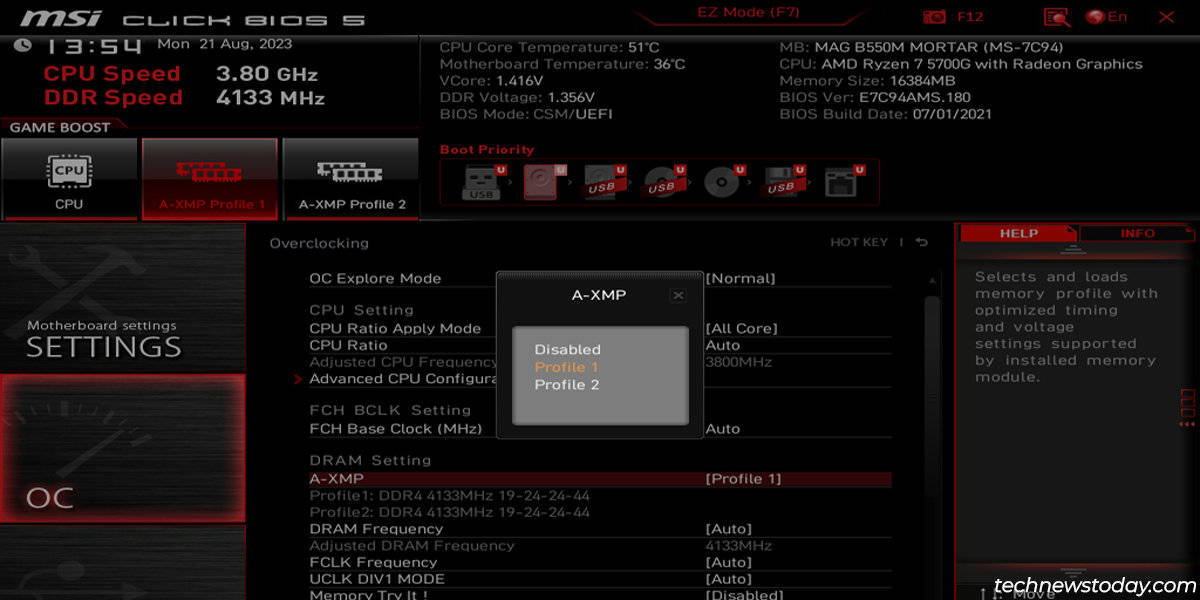The width and height of the screenshot is (1200, 600).
Task: Click the 'Adjusted CPU Frequency' row
Action: click(600, 362)
